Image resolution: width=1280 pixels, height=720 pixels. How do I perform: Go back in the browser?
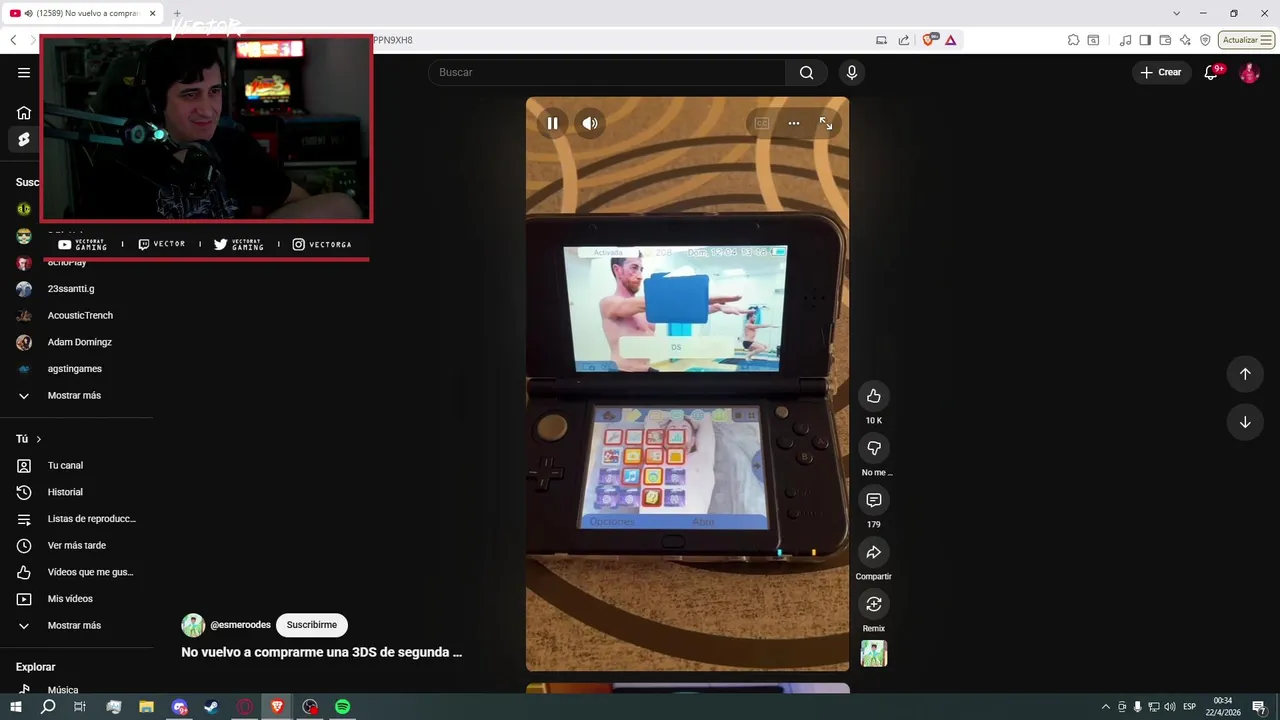pyautogui.click(x=13, y=40)
